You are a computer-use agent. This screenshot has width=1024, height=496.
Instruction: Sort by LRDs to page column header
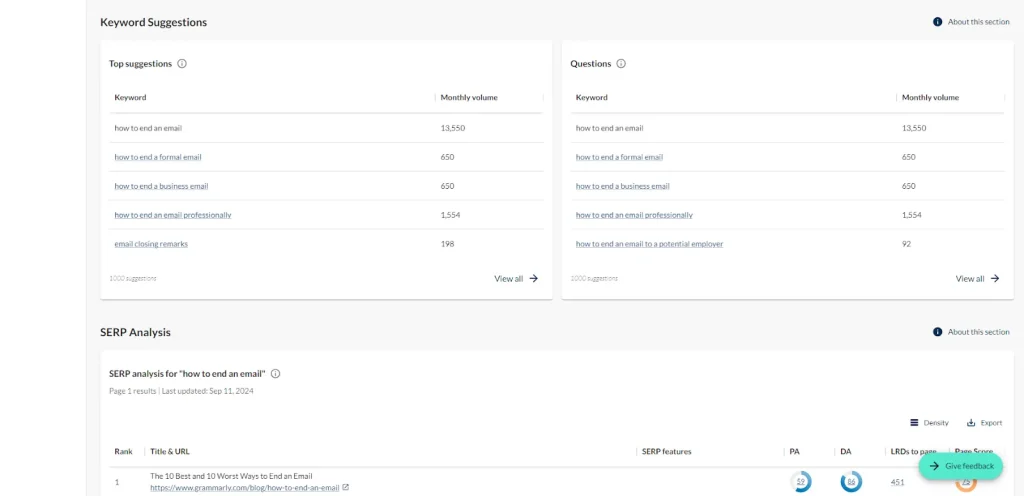(914, 452)
